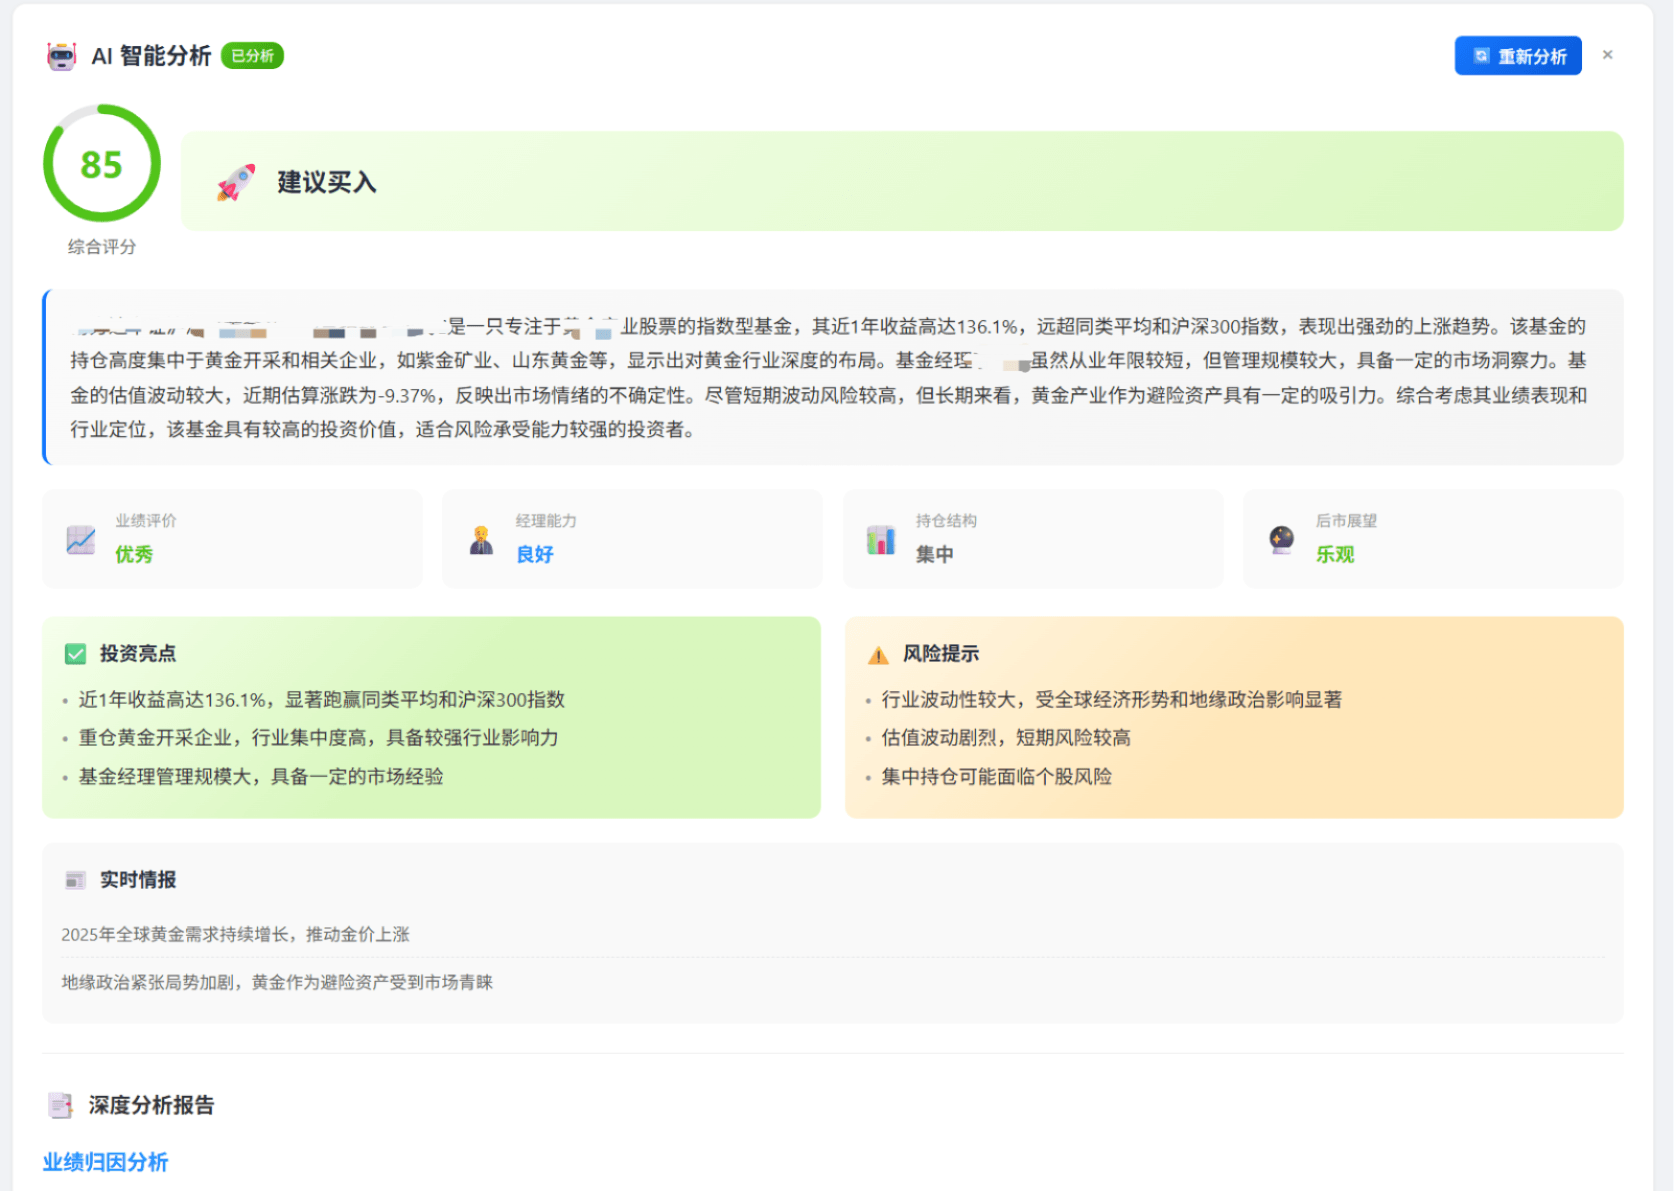Click the 业绩评价 label
This screenshot has width=1674, height=1191.
point(146,521)
